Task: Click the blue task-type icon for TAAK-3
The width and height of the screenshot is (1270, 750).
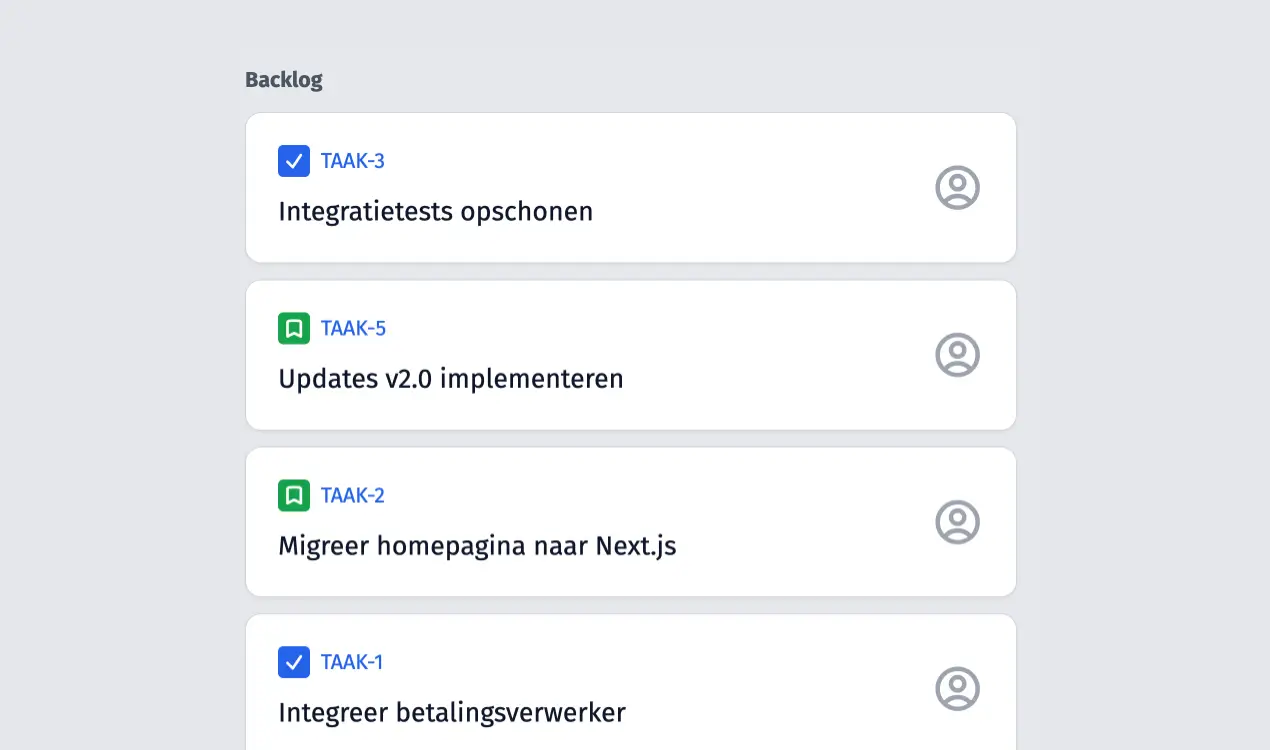Action: click(294, 161)
